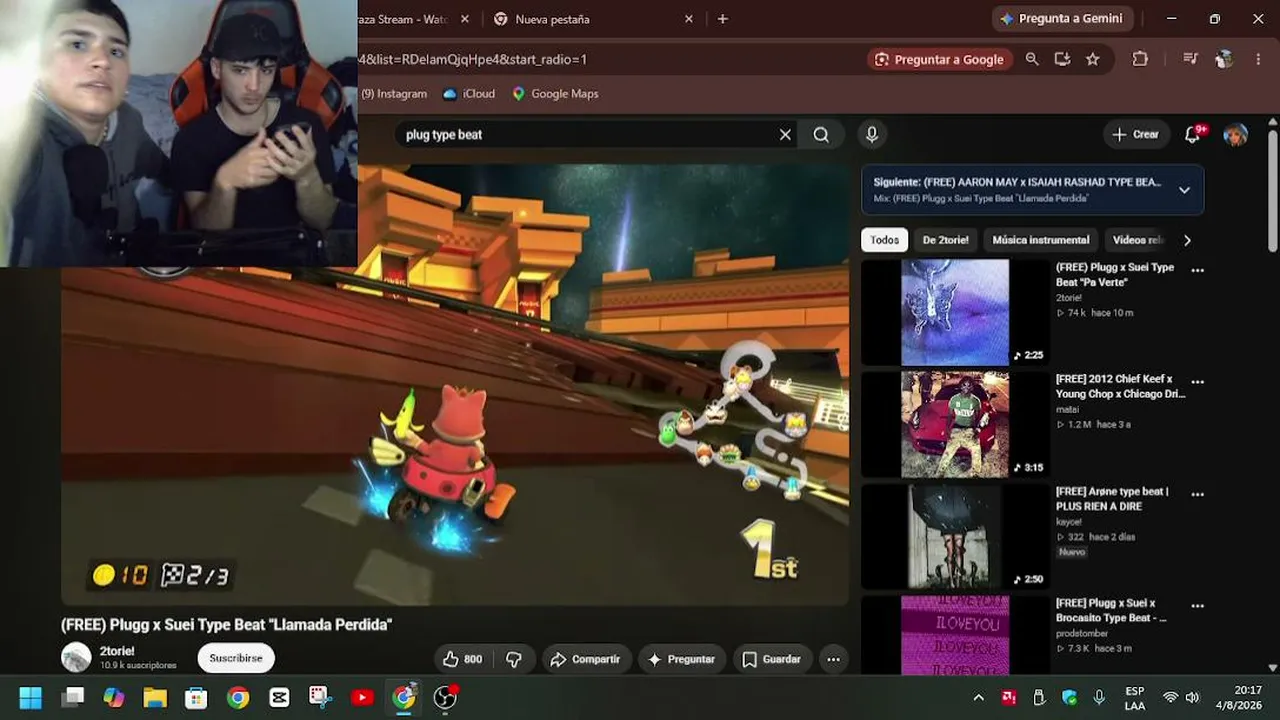Viewport: 1280px width, 720px height.
Task: Open Chief Keef x Young Chop thumbnail
Action: 955,425
